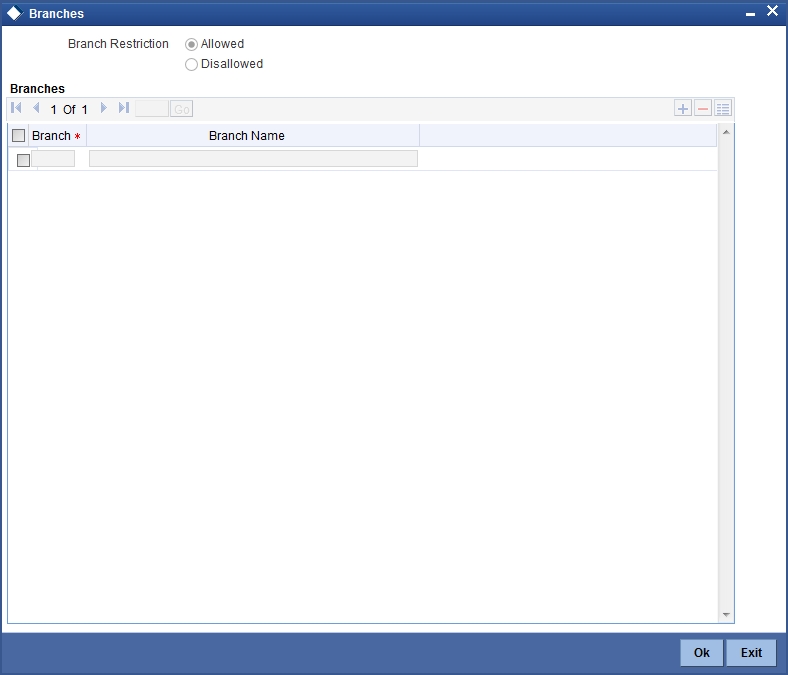
Task: Click the Branch column header
Action: coord(57,136)
